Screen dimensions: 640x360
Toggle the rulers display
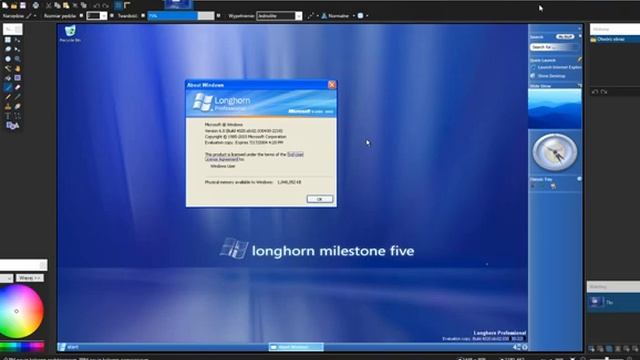point(127,5)
